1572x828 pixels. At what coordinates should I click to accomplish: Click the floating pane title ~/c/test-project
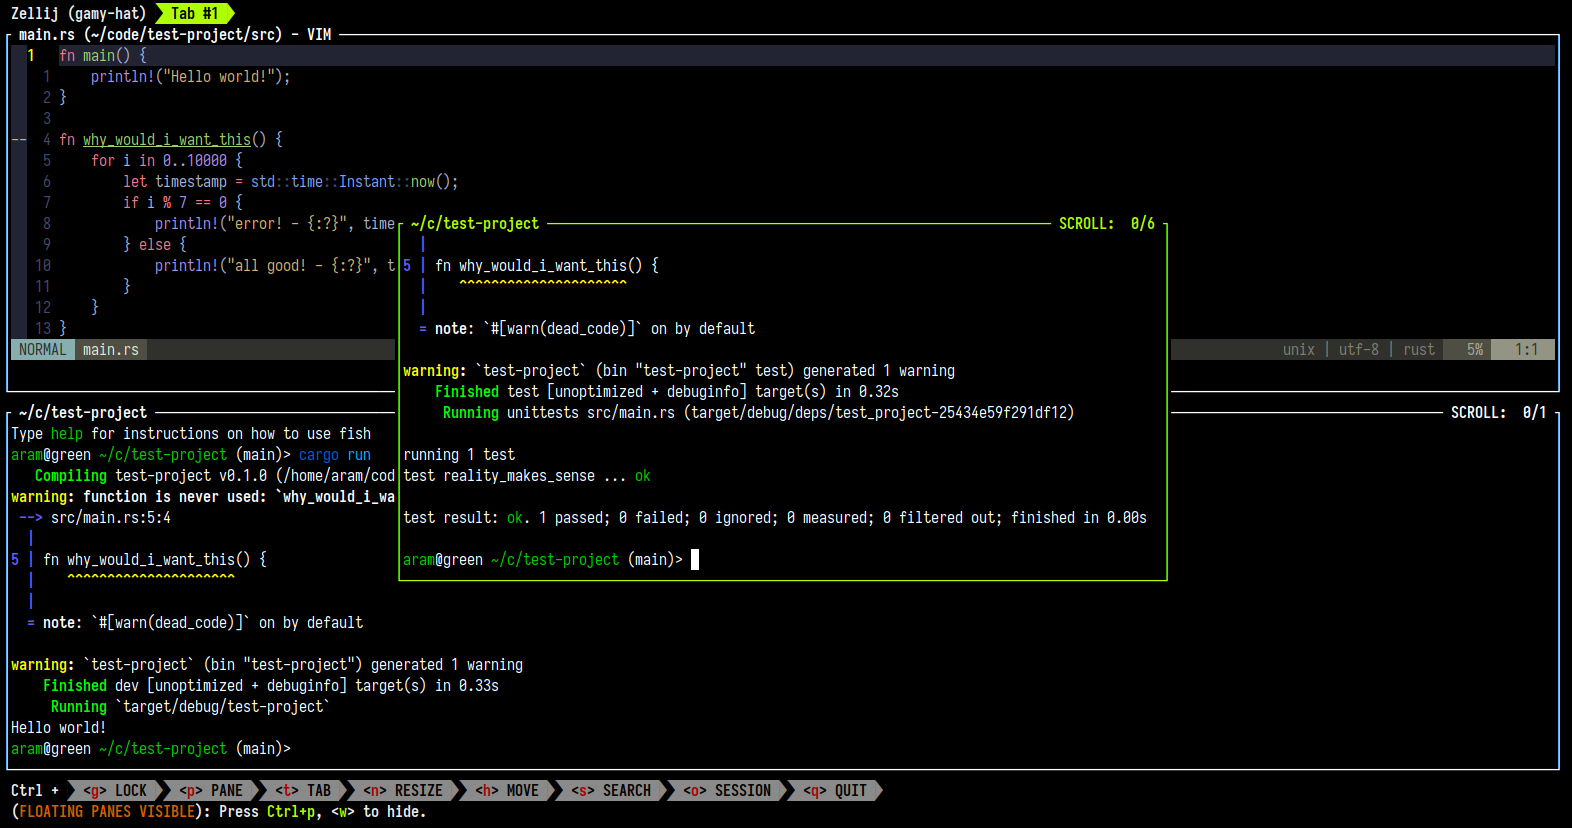click(x=475, y=223)
